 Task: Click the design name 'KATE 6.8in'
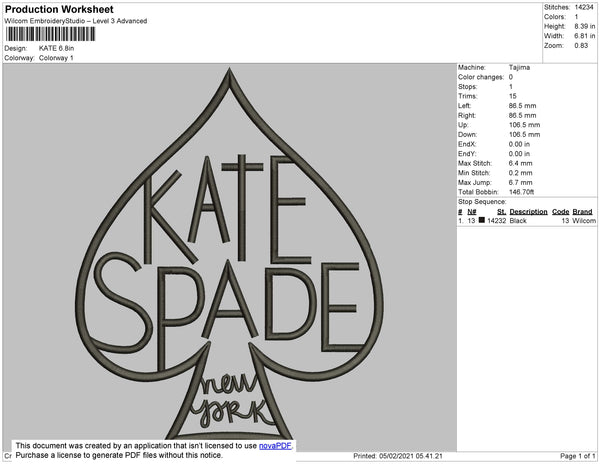tap(57, 48)
